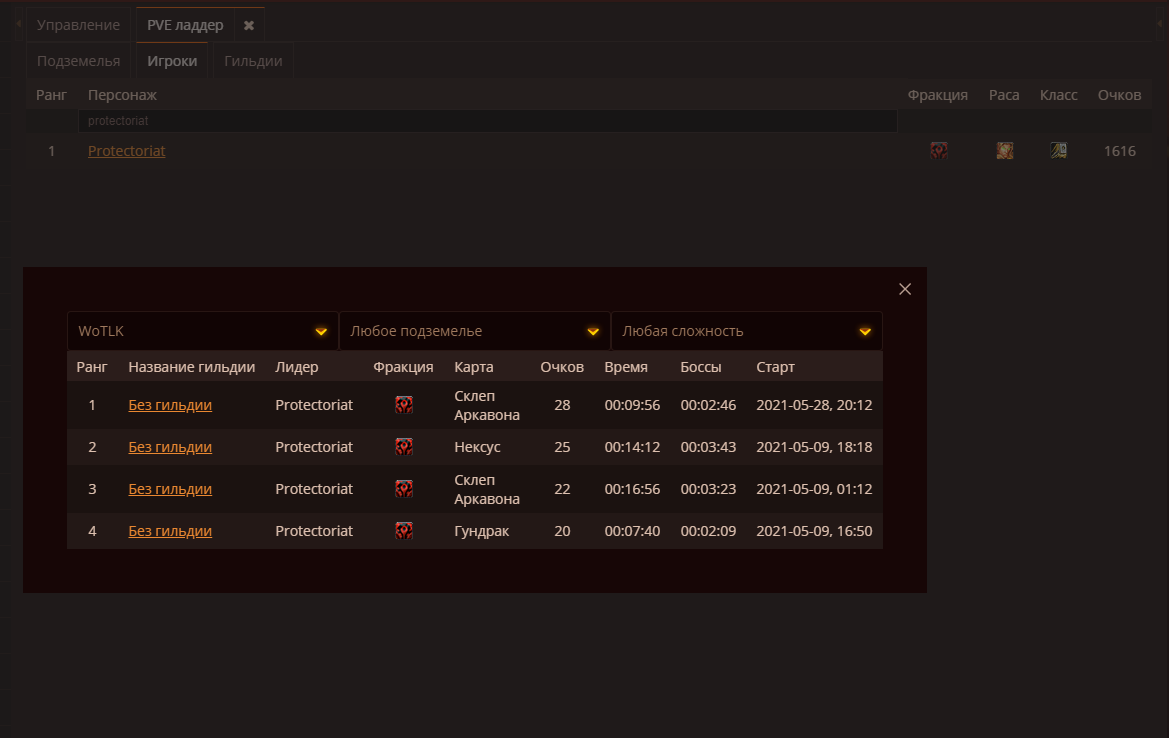The width and height of the screenshot is (1169, 738).
Task: Open the Гильдии tab
Action: pyautogui.click(x=253, y=61)
